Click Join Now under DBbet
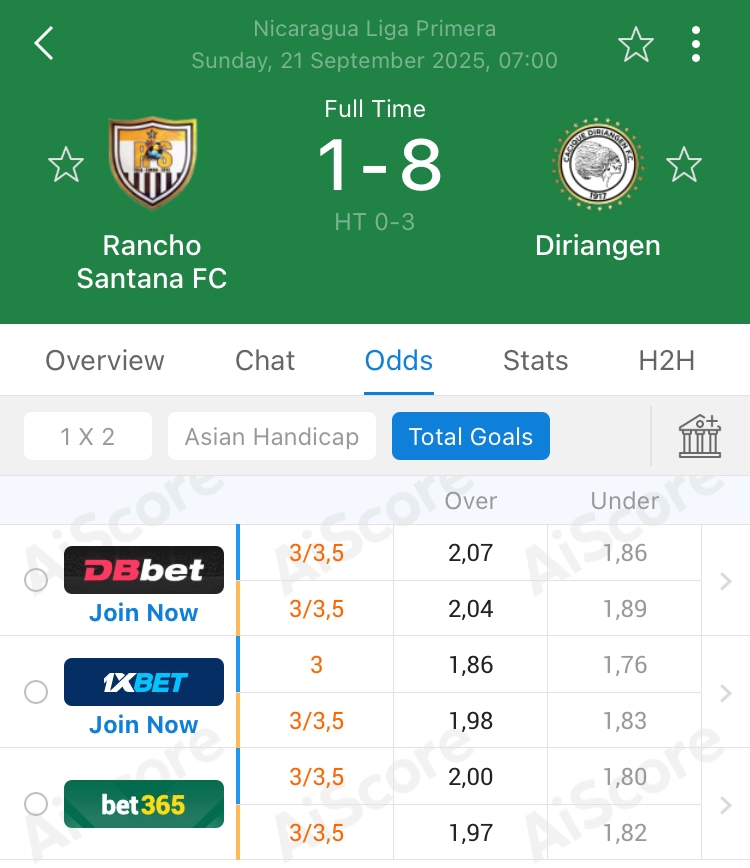Screen dimensions: 750x868 [x=143, y=613]
